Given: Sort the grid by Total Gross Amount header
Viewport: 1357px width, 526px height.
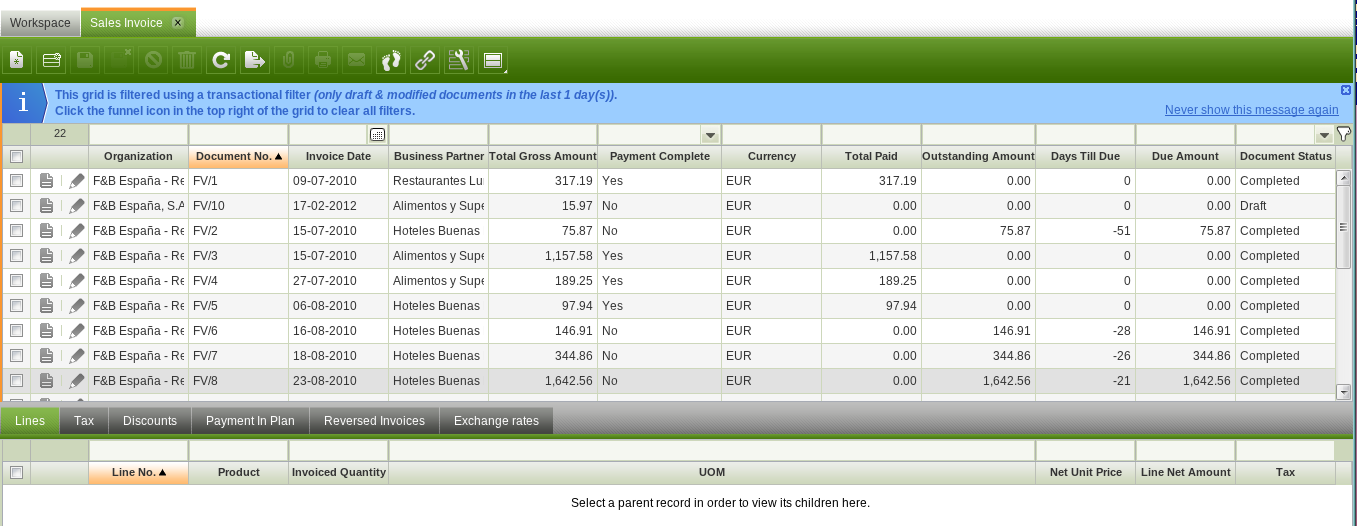Looking at the screenshot, I should (x=542, y=156).
